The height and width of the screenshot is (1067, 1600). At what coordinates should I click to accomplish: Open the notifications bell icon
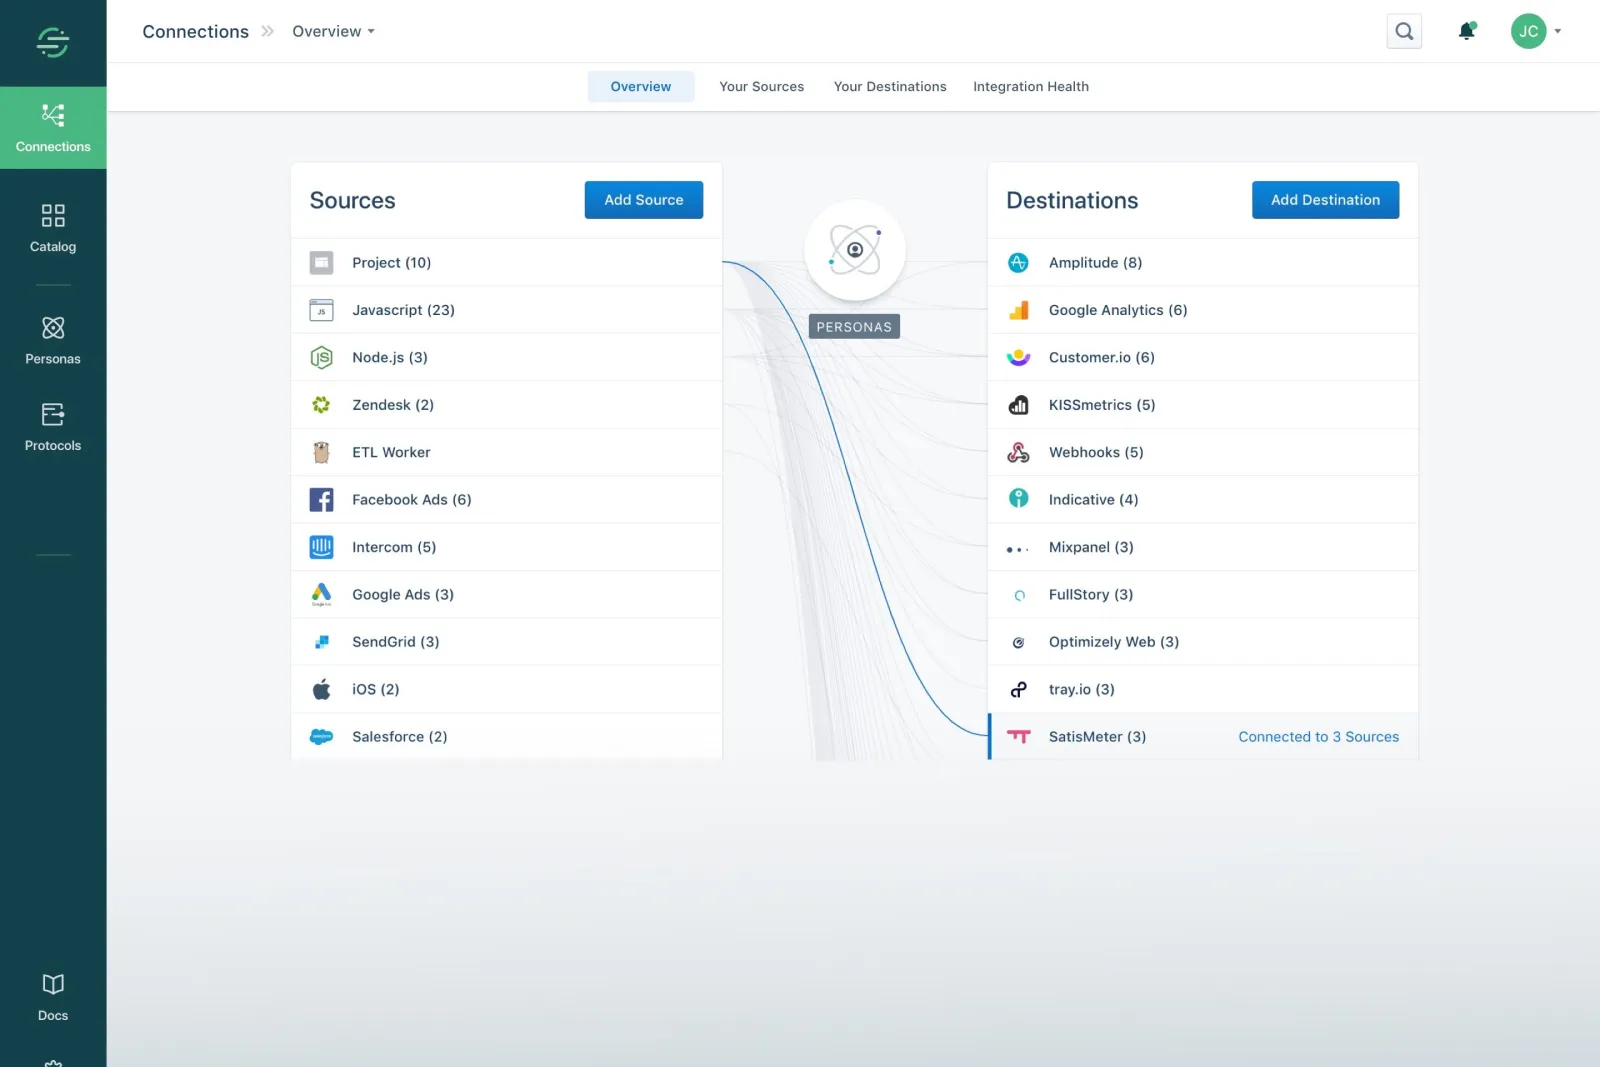[1467, 31]
